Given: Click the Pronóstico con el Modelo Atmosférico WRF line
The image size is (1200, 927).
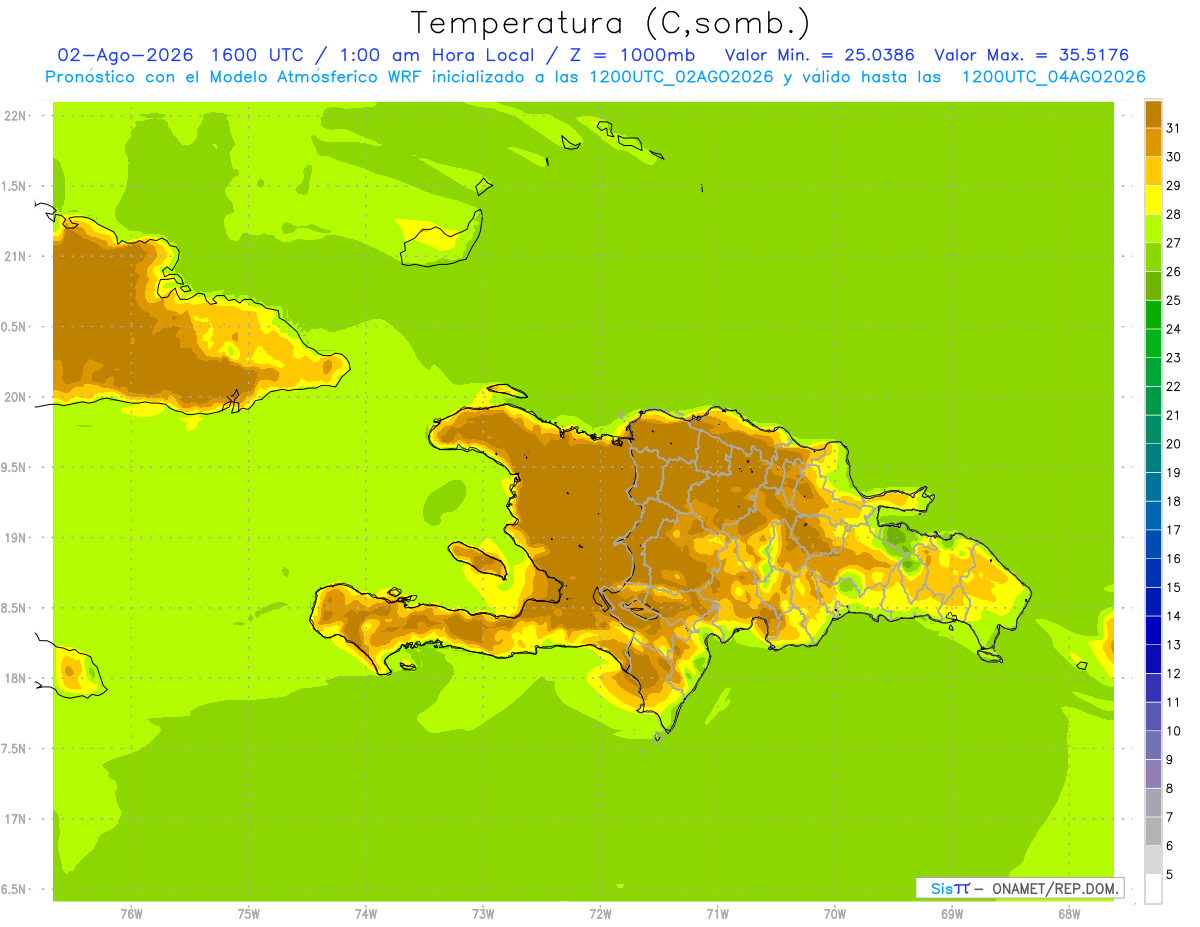Looking at the screenshot, I should (596, 77).
